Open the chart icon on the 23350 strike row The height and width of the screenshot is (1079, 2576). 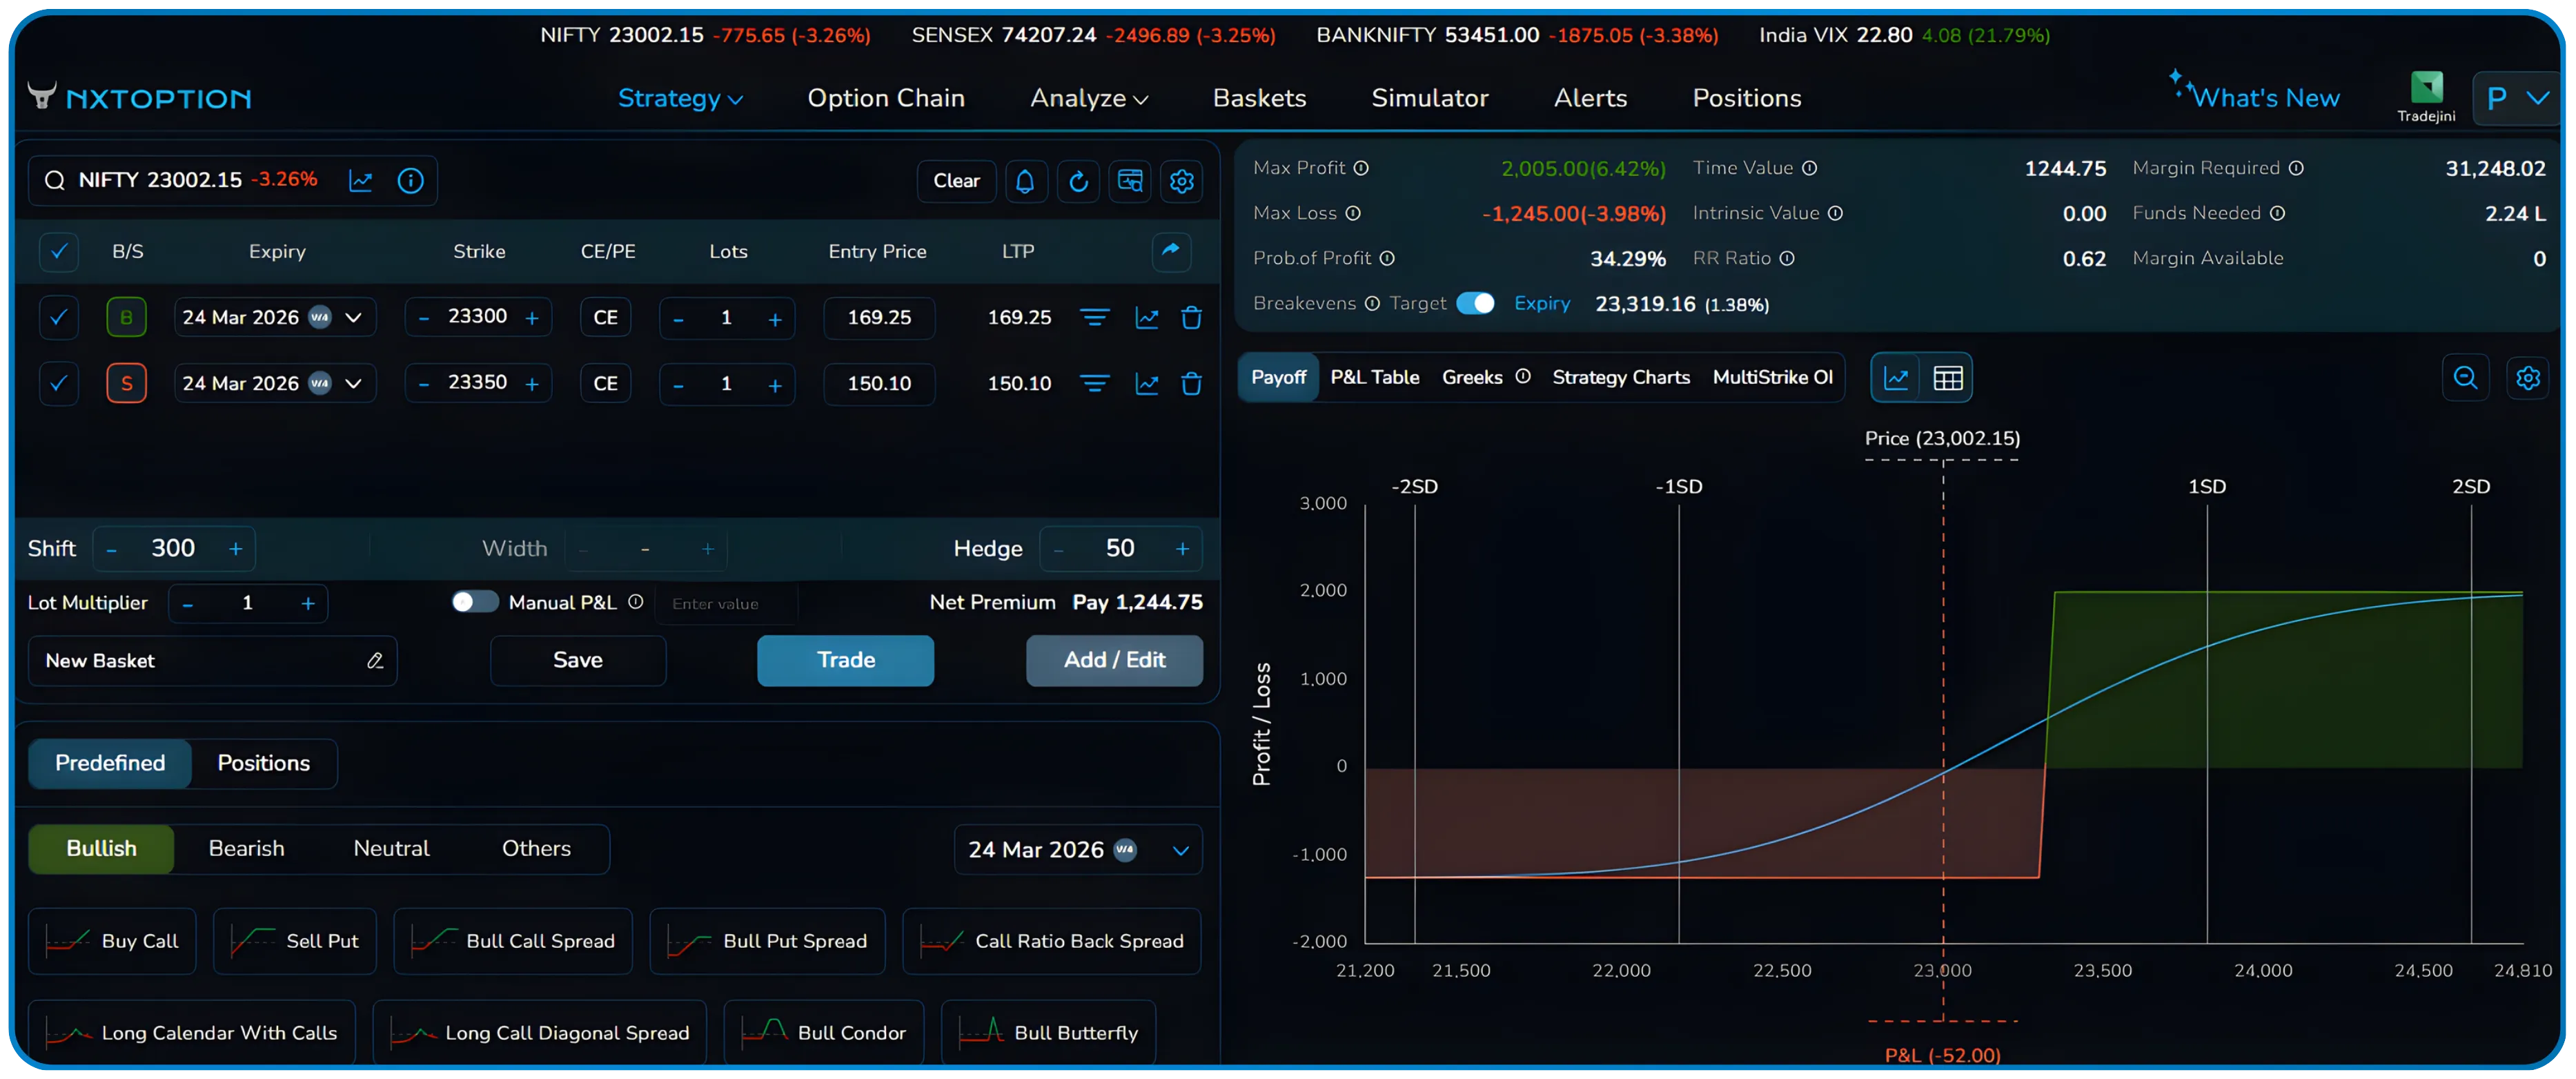(x=1146, y=383)
